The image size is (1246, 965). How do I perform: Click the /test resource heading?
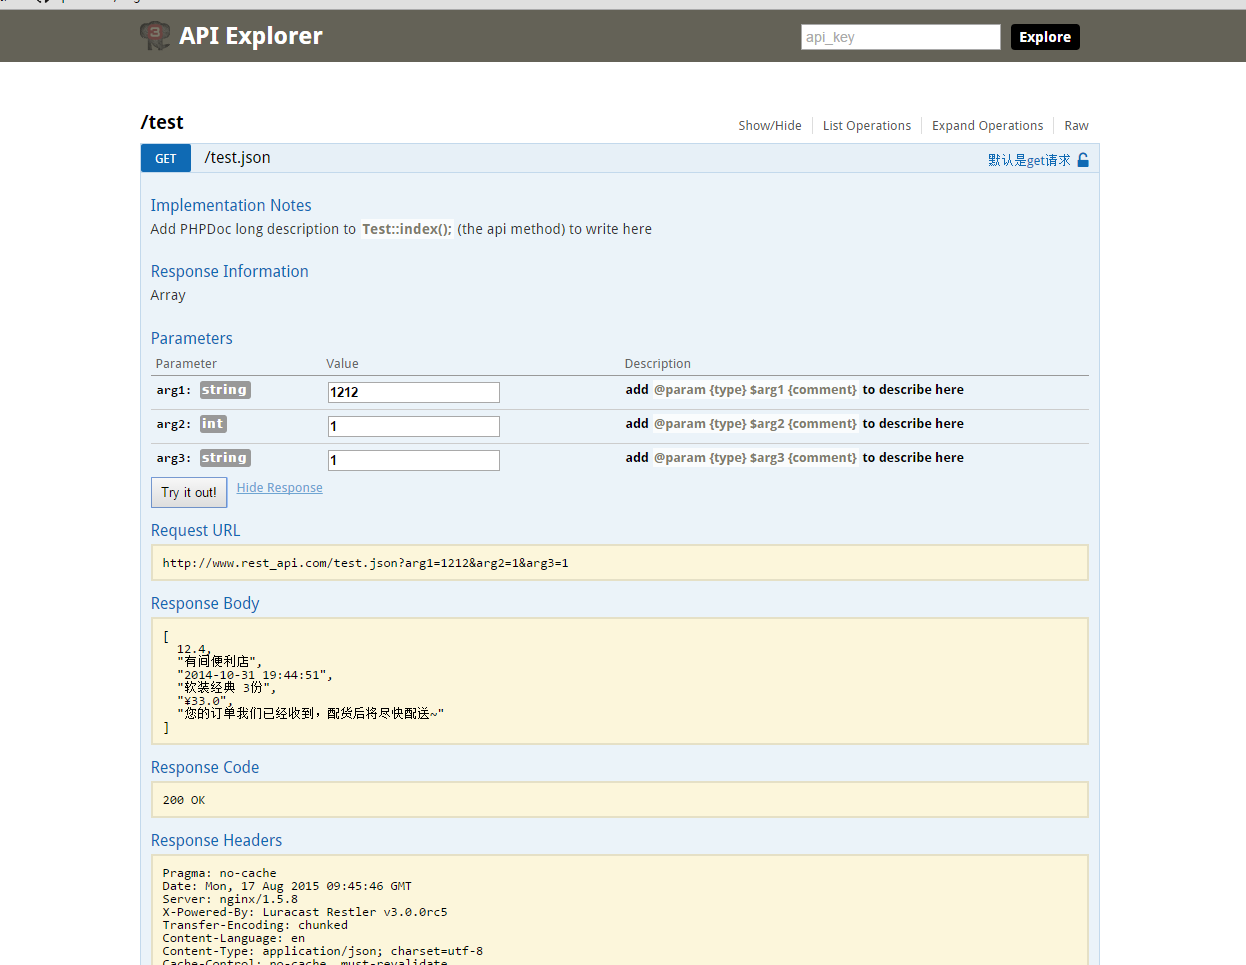(x=162, y=122)
